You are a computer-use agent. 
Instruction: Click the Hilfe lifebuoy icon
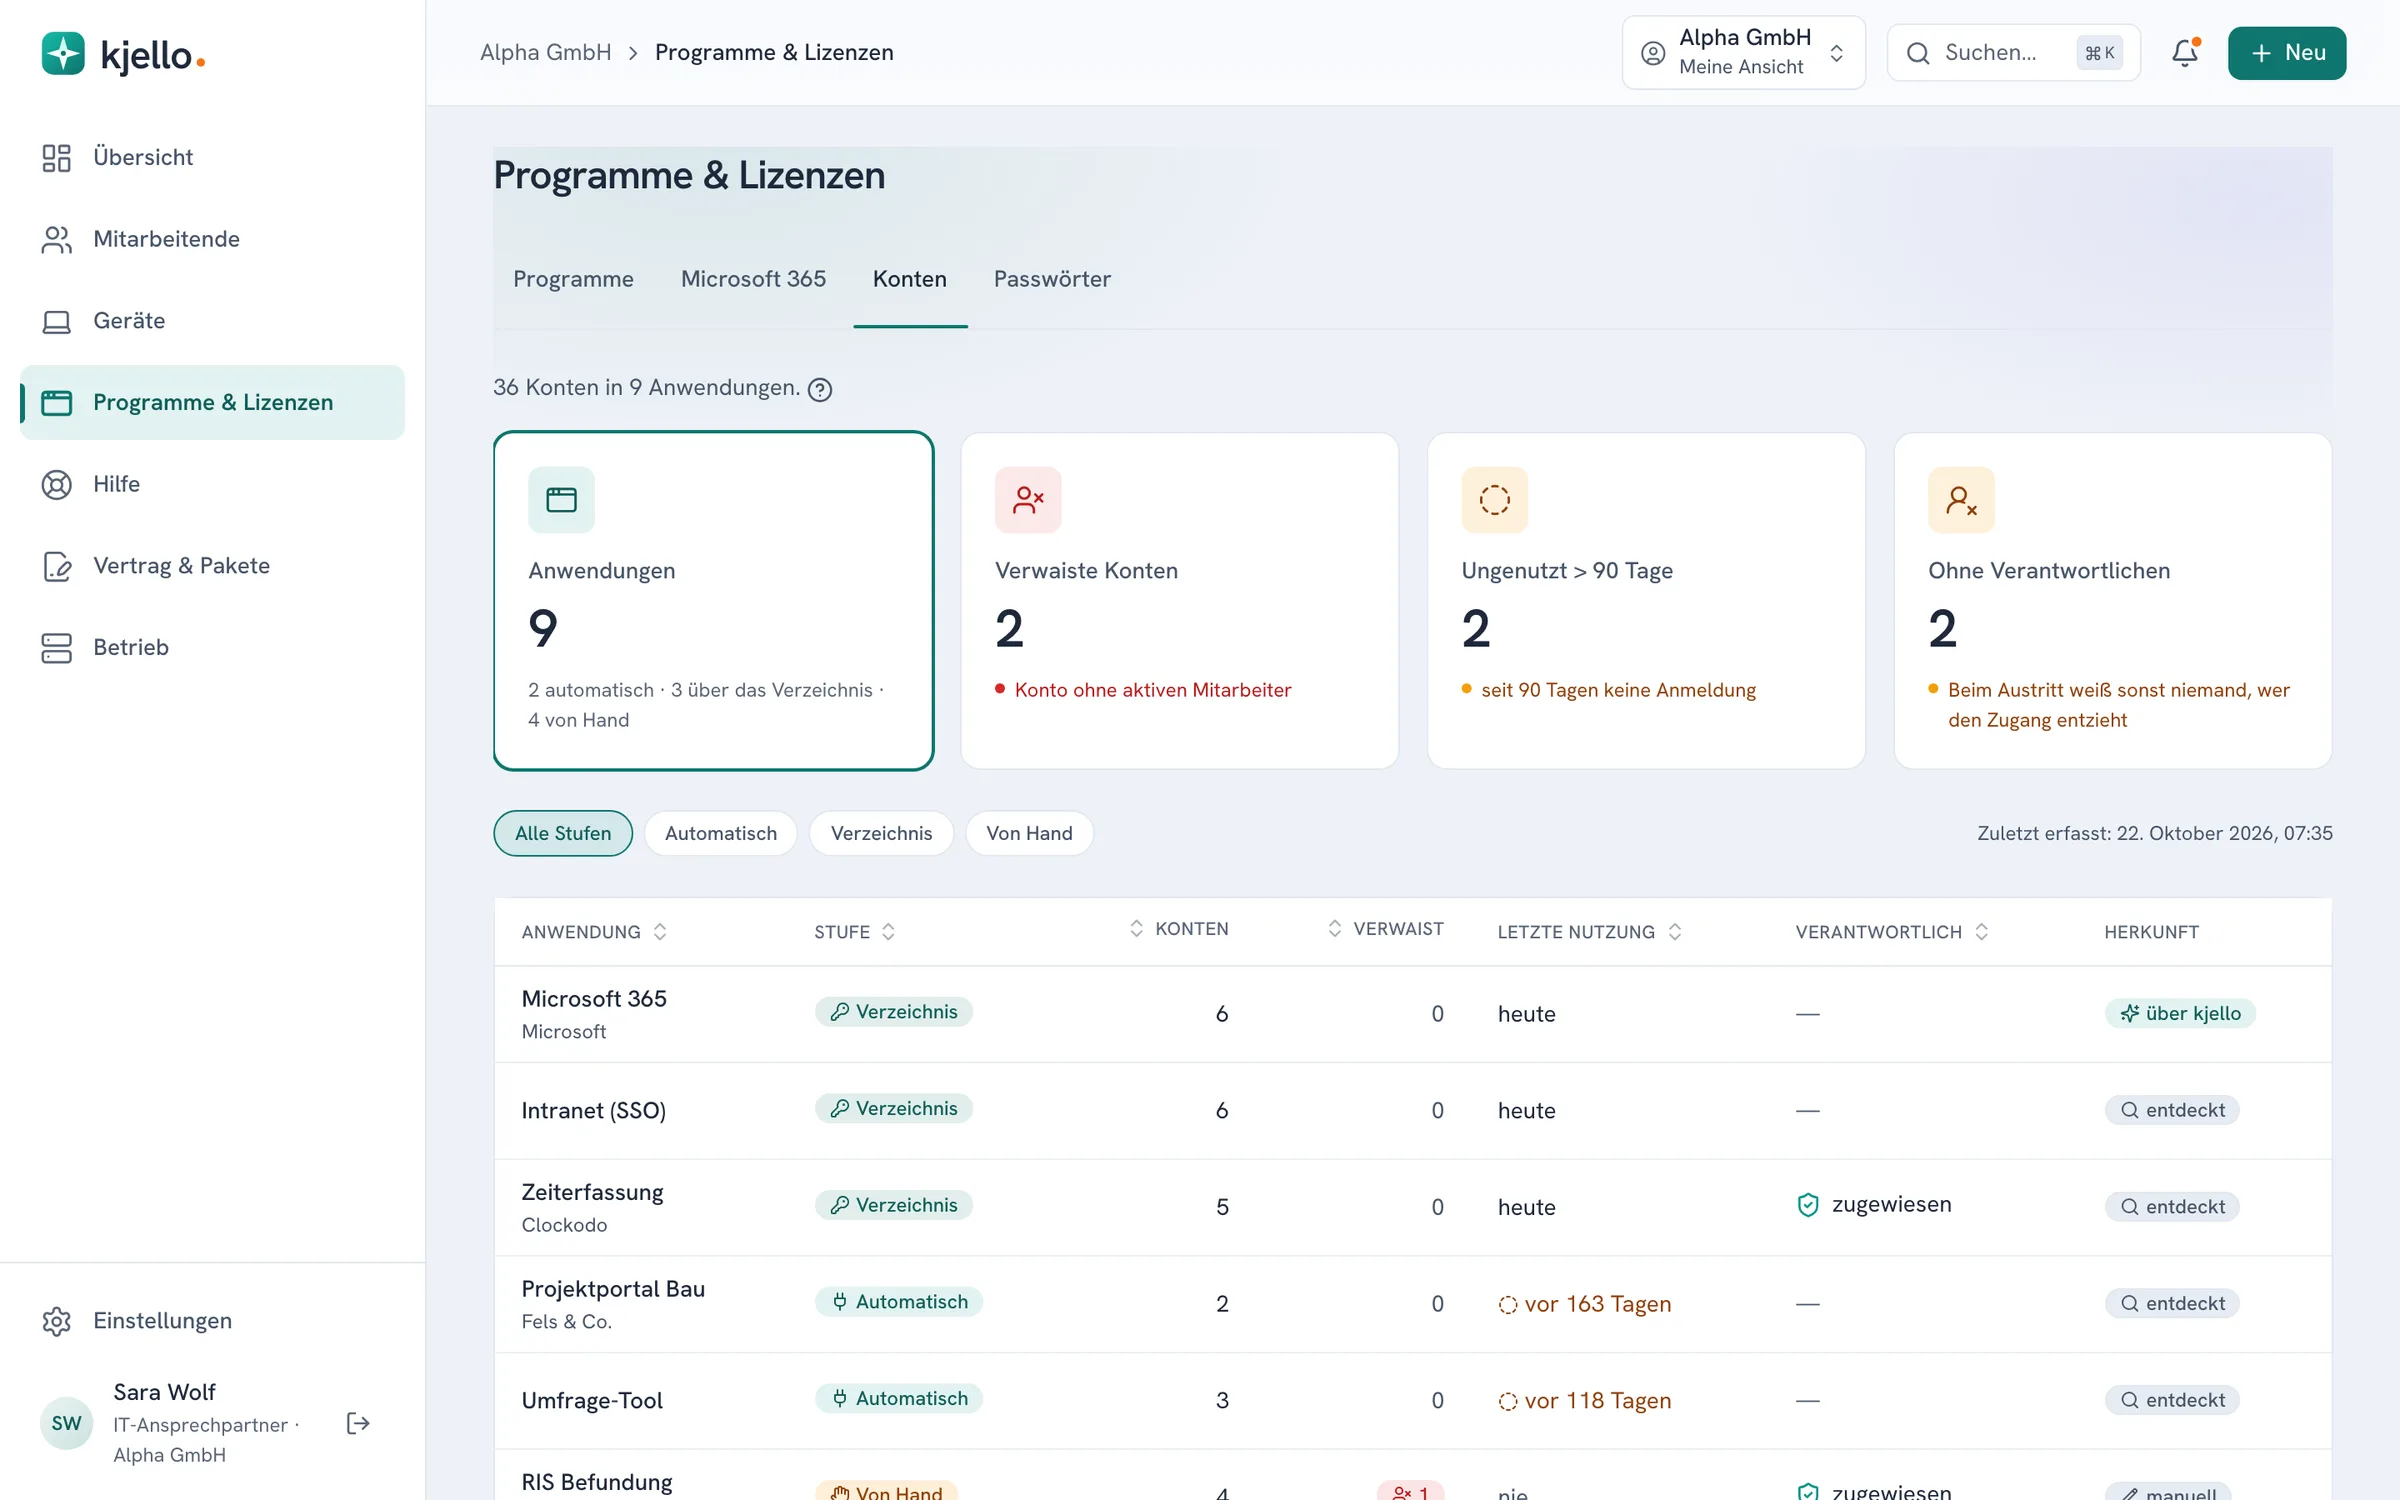(56, 485)
